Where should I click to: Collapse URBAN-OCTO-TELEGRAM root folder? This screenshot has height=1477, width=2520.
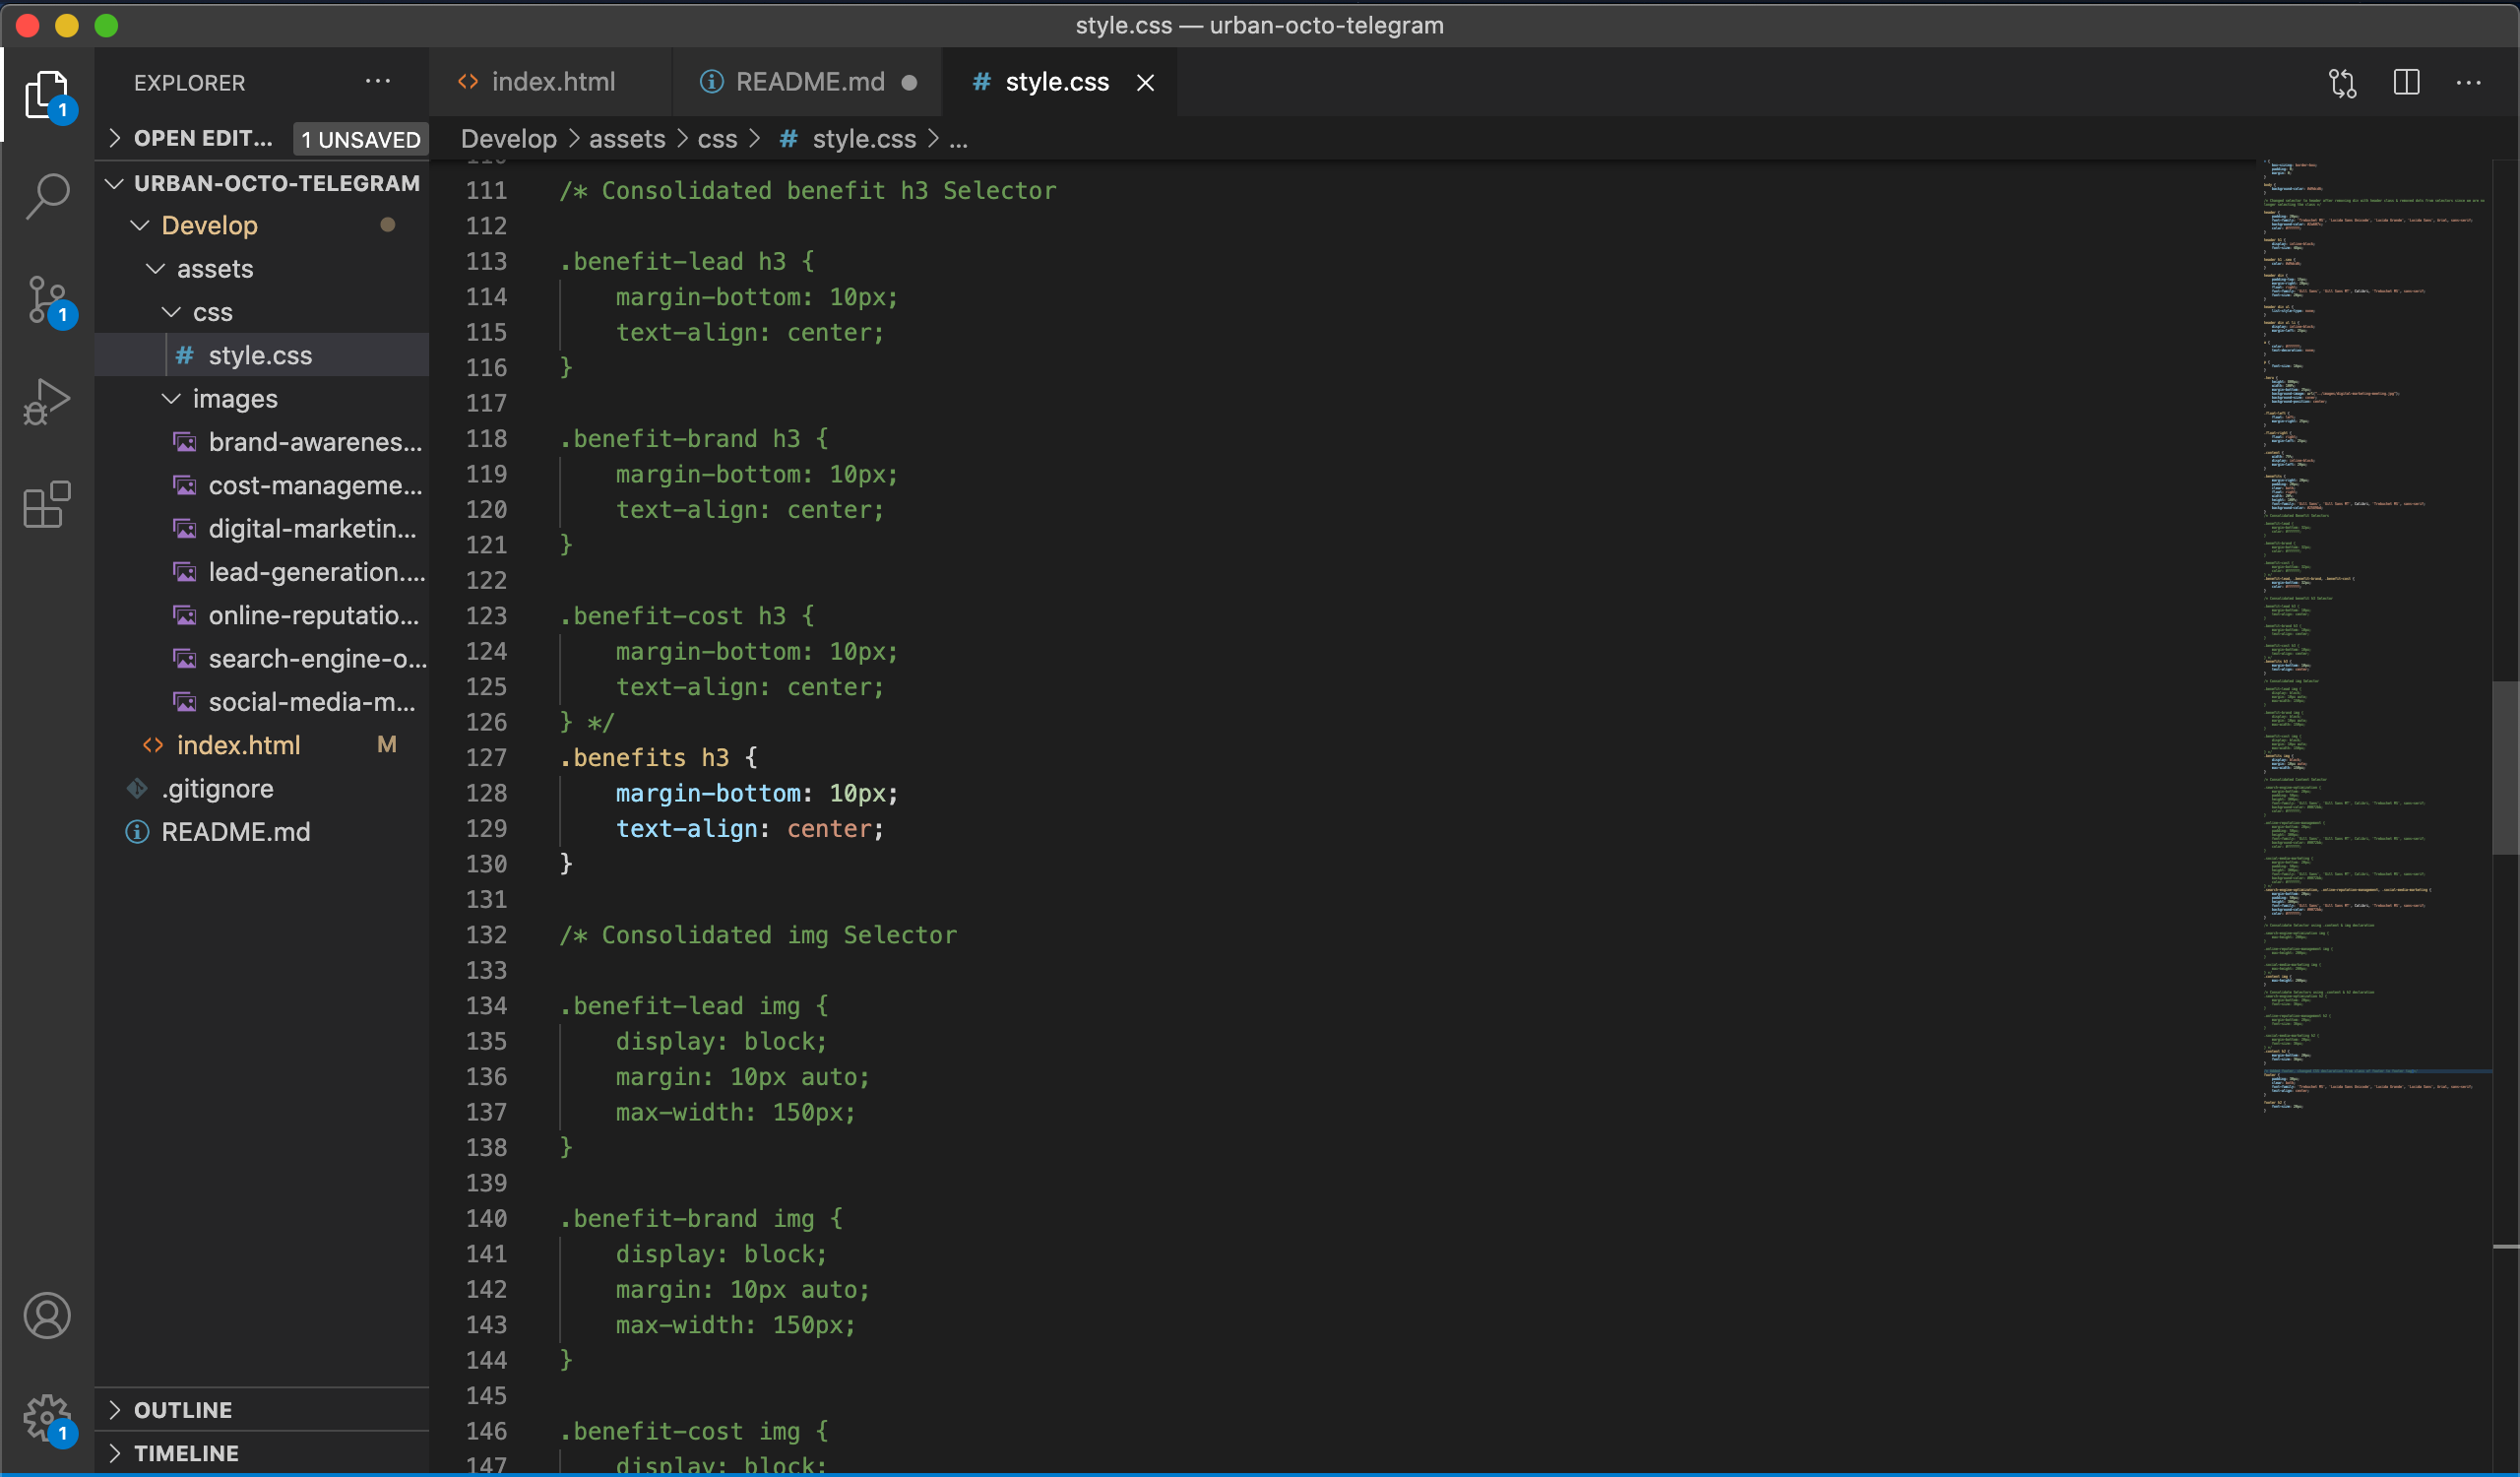(x=114, y=183)
